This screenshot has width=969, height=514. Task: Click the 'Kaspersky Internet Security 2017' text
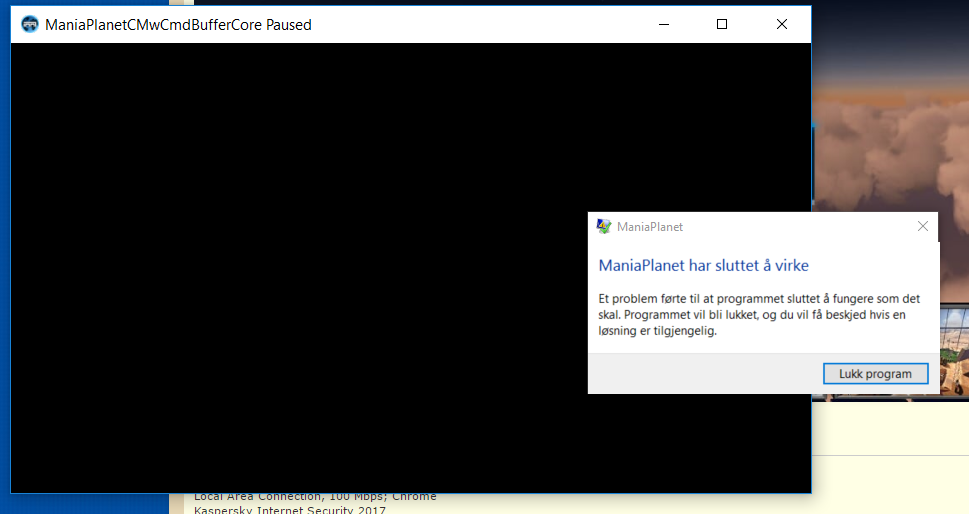pos(289,510)
